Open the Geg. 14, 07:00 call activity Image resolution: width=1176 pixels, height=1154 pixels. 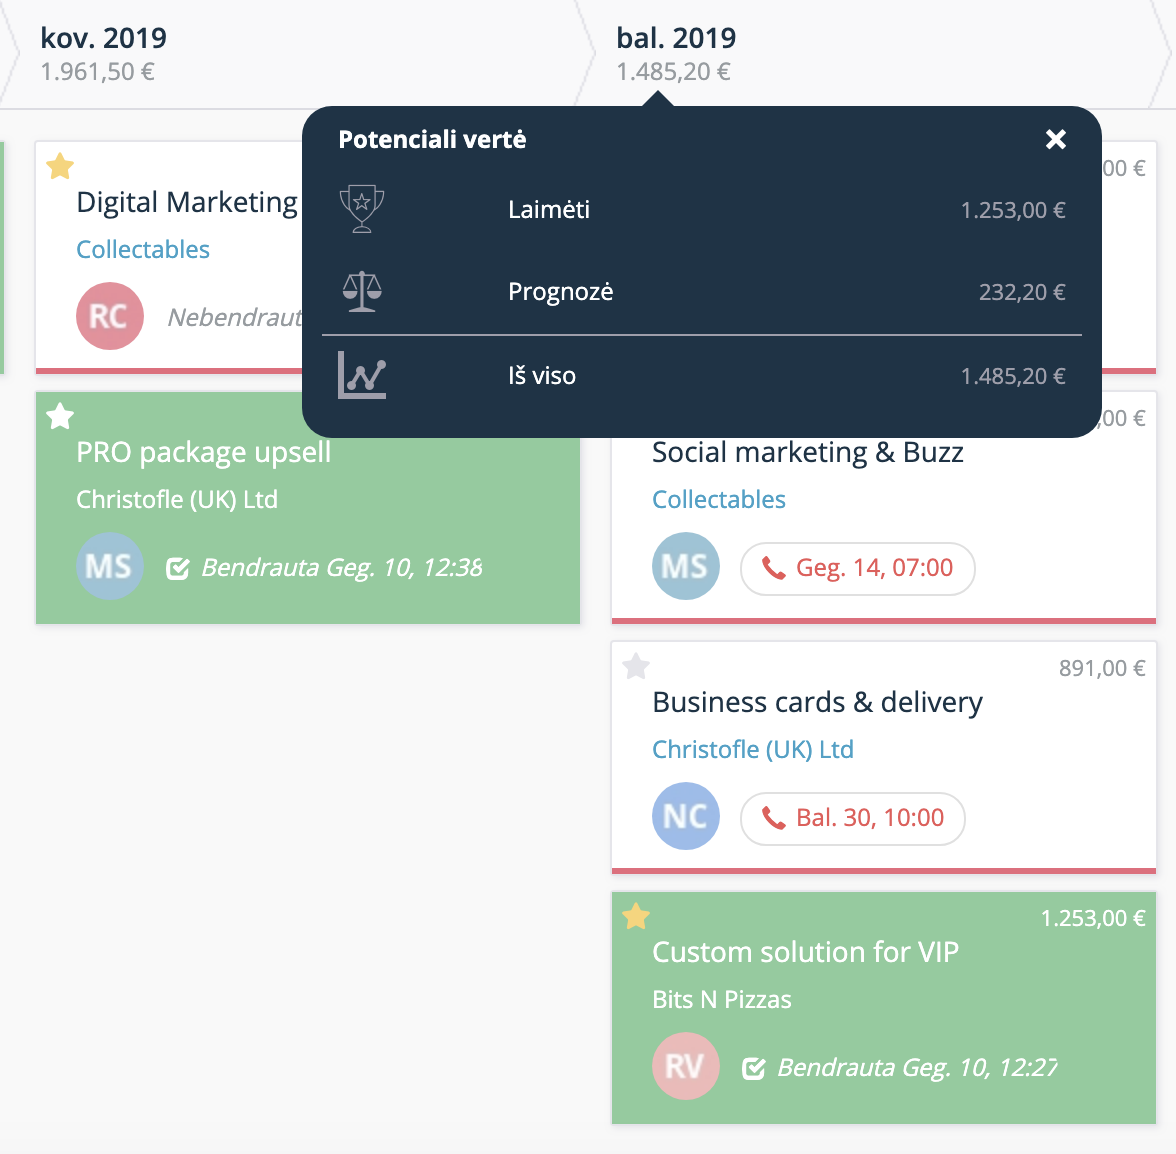[x=857, y=568]
